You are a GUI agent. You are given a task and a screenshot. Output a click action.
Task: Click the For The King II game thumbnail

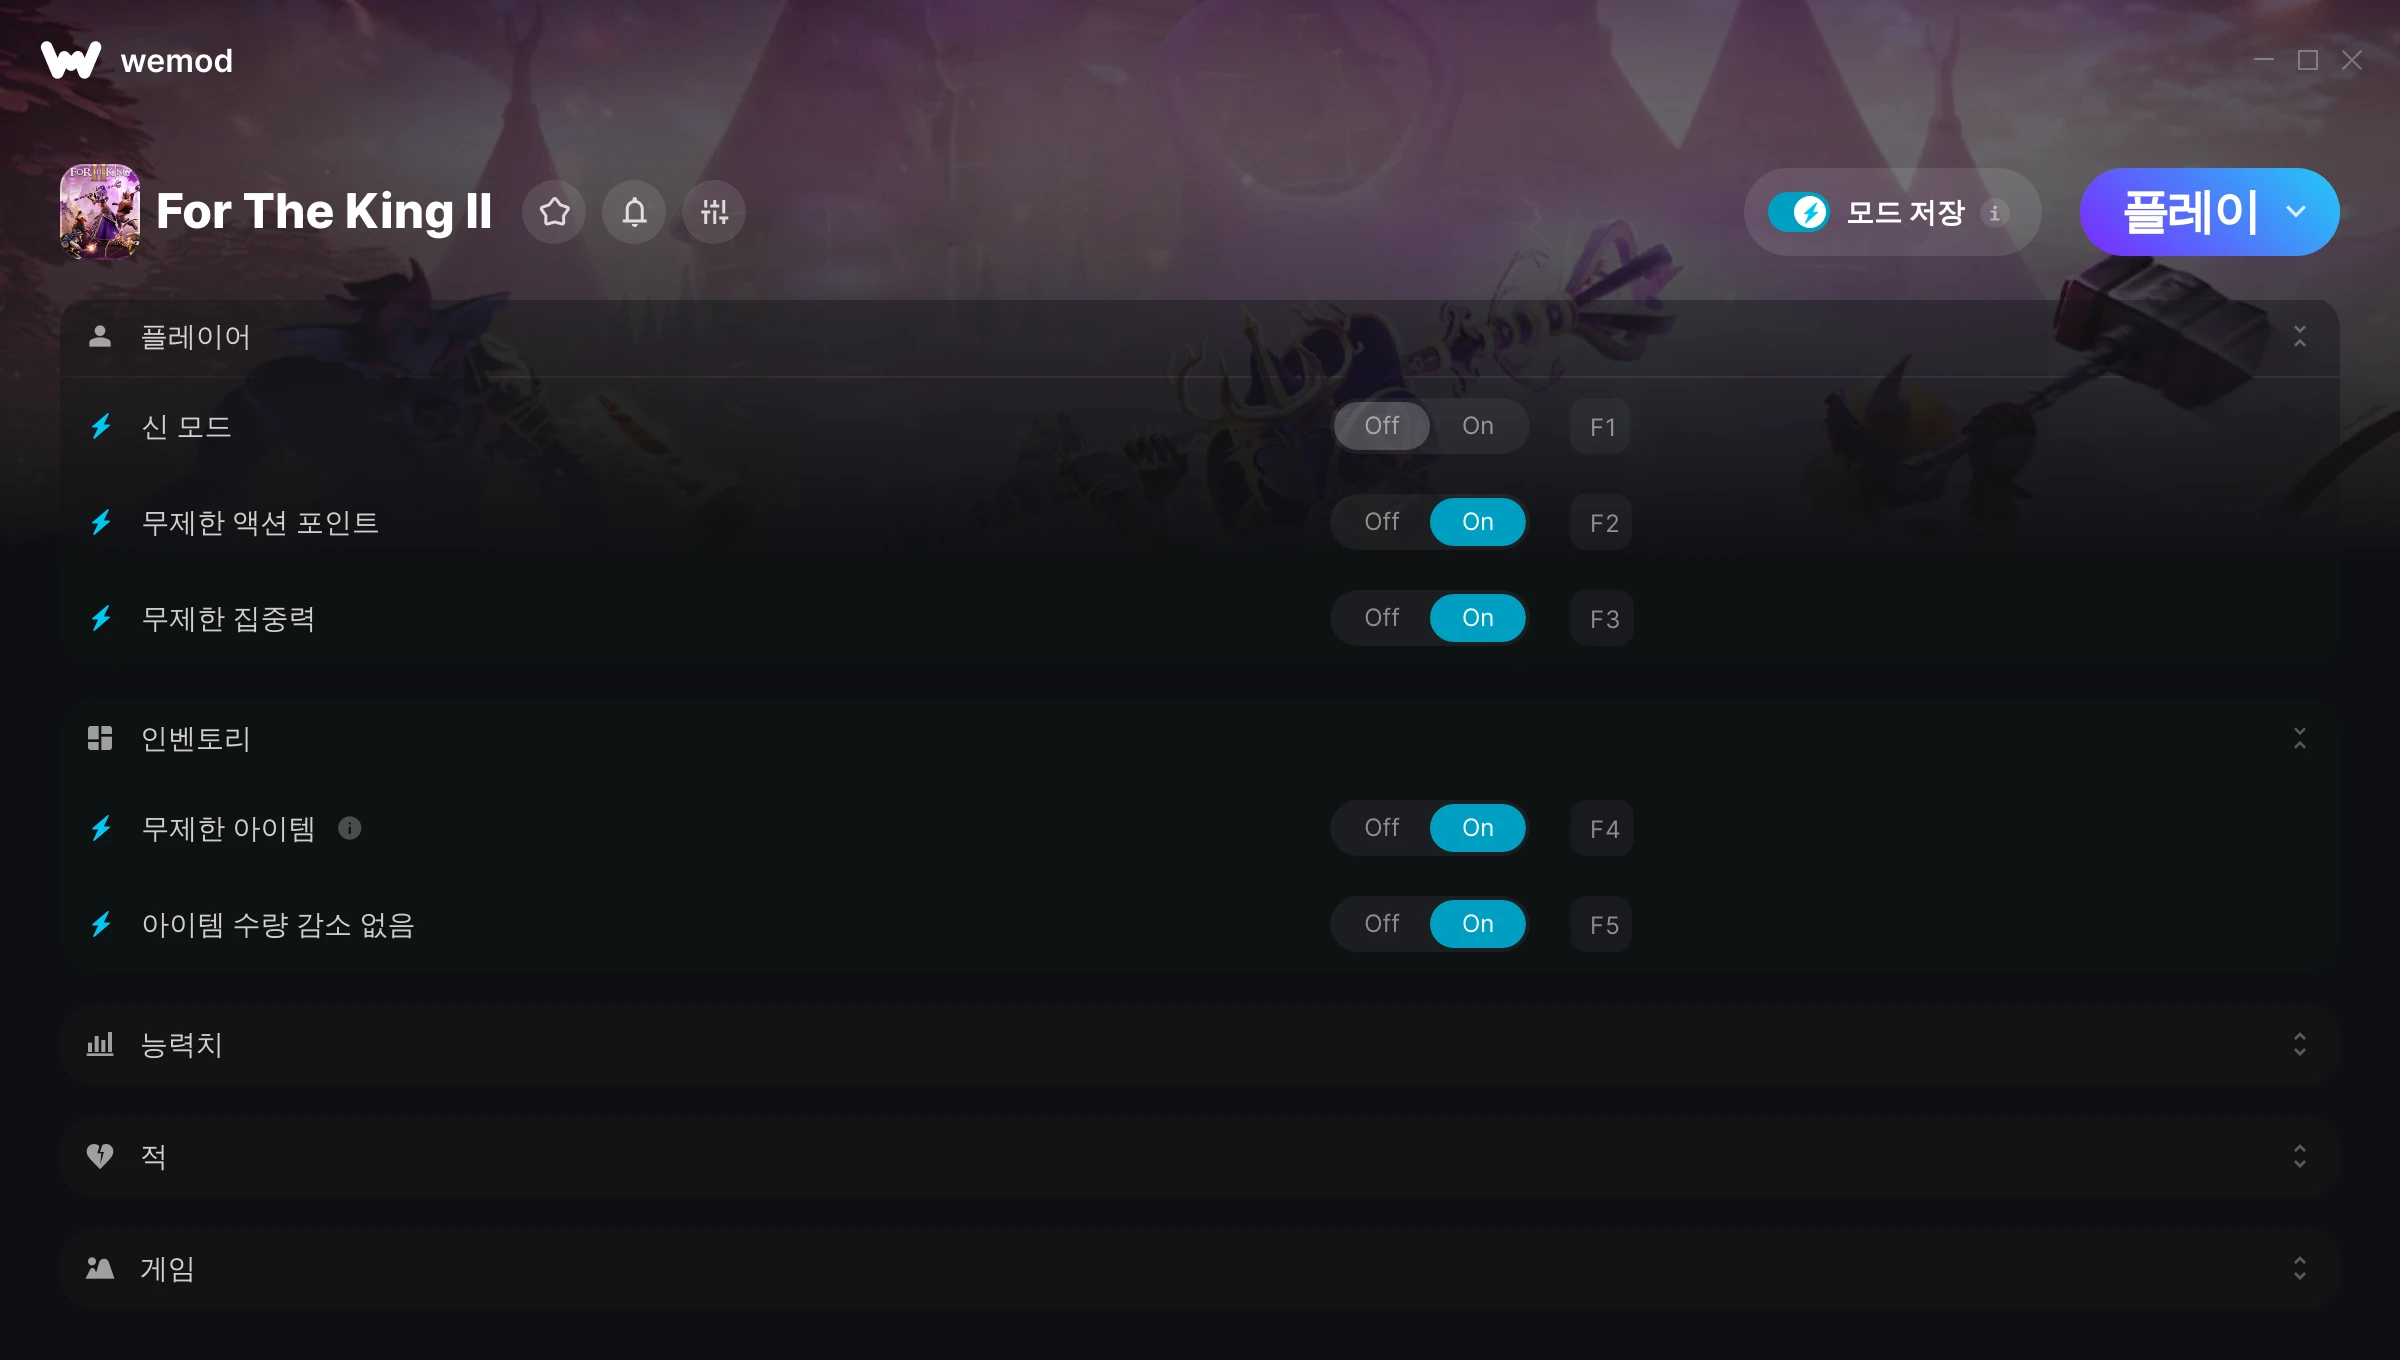pyautogui.click(x=100, y=212)
